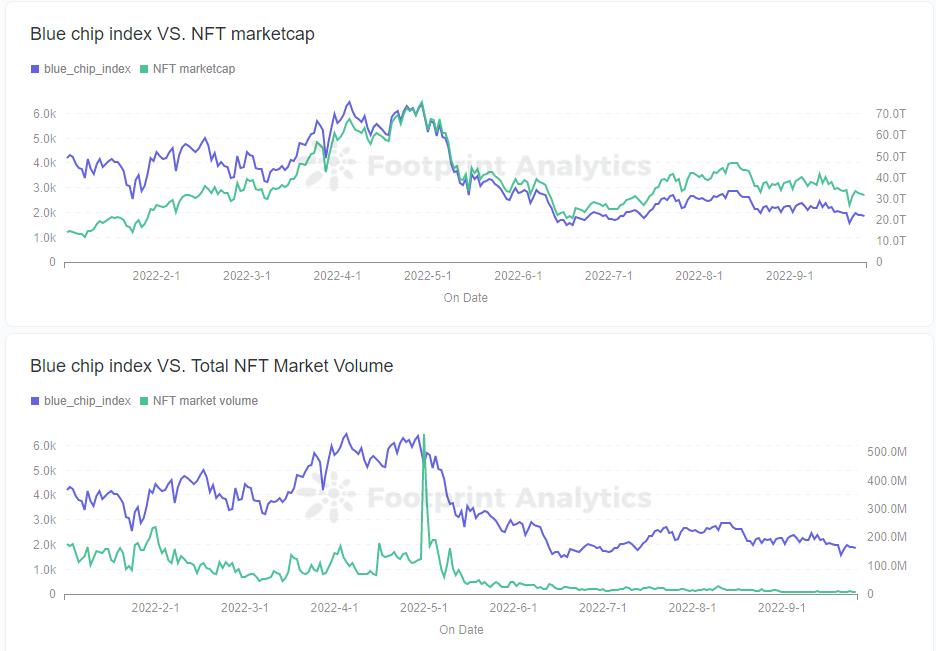Image resolution: width=936 pixels, height=651 pixels.
Task: Toggle blue_chip_index series in the volume chart legend
Action: [x=87, y=401]
